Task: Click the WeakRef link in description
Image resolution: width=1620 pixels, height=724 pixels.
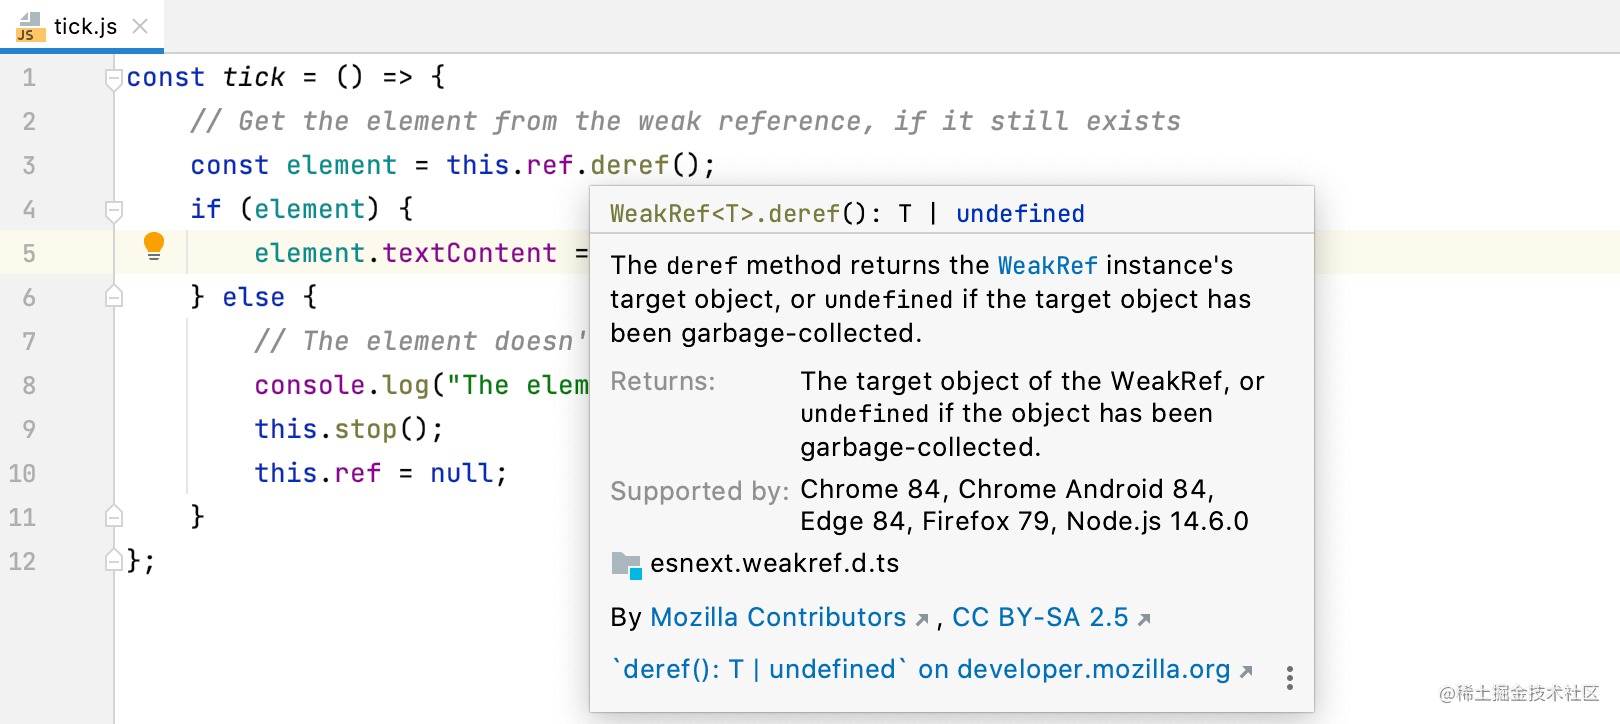Action: 1047,265
